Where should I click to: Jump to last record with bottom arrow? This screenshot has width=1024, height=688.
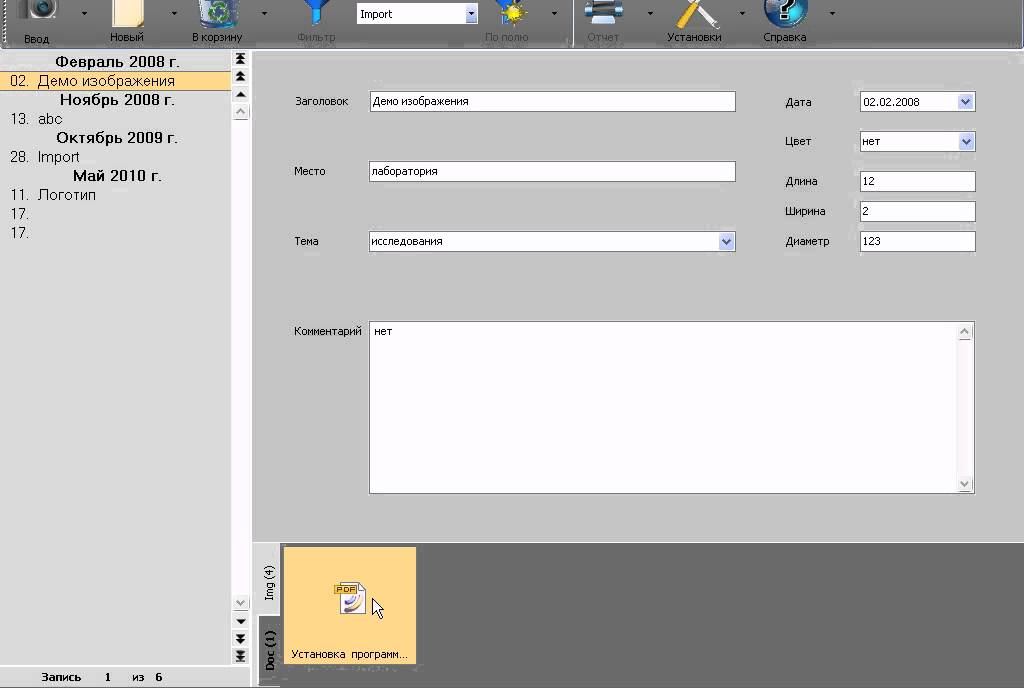[240, 655]
